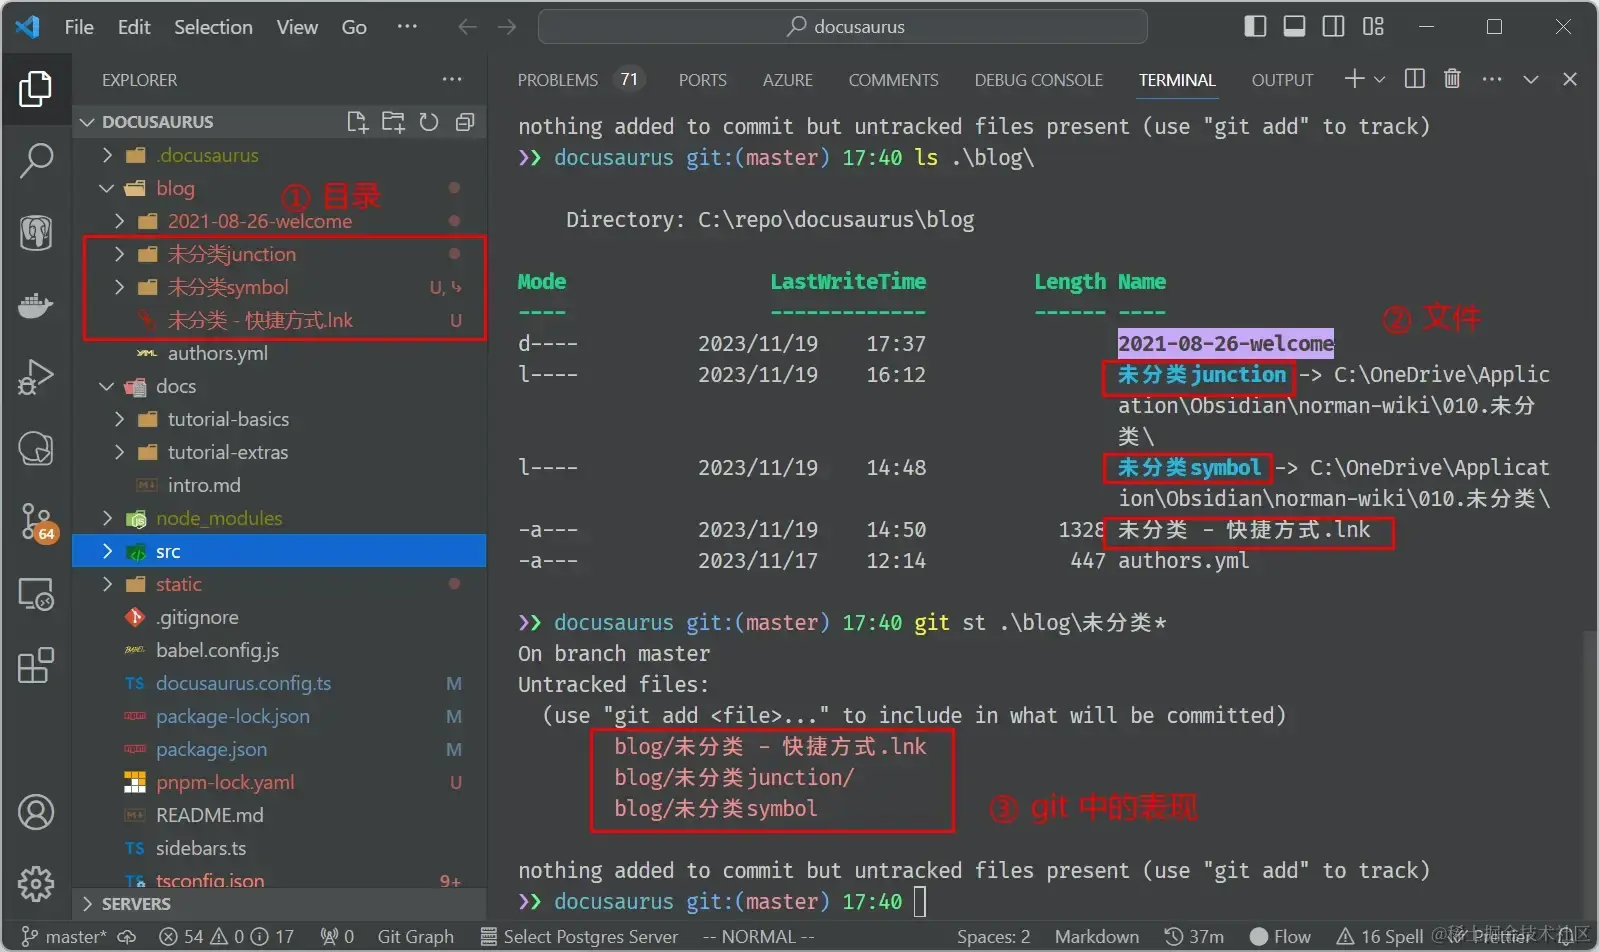The height and width of the screenshot is (952, 1599).
Task: Collapse the blog folder
Action: click(x=107, y=188)
